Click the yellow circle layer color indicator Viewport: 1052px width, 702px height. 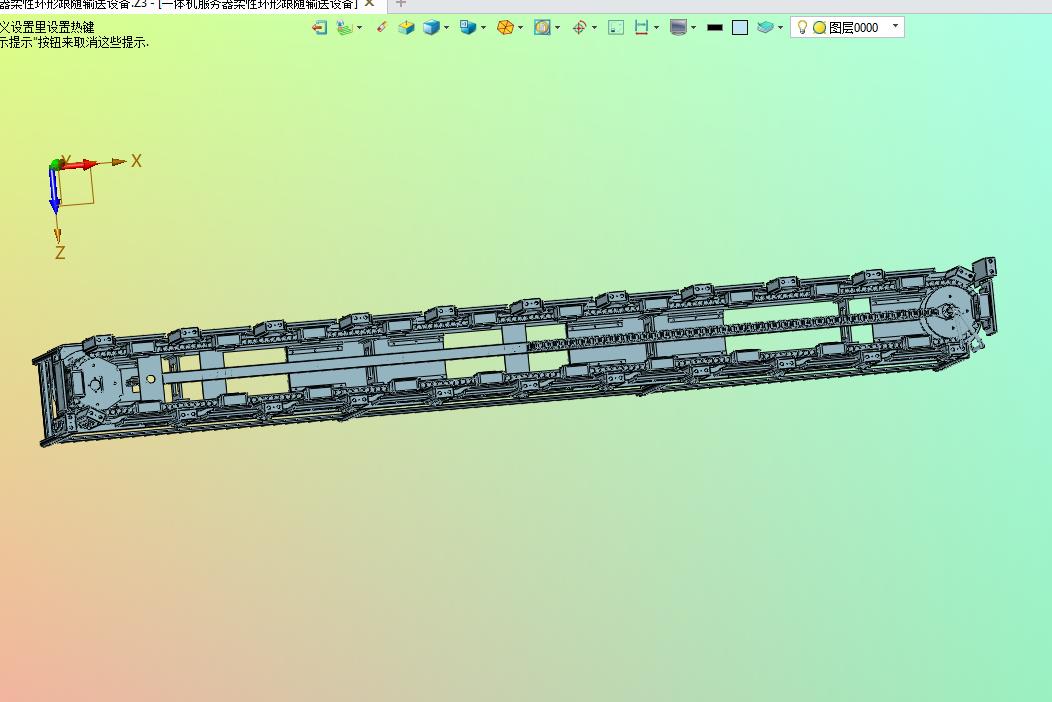click(819, 28)
